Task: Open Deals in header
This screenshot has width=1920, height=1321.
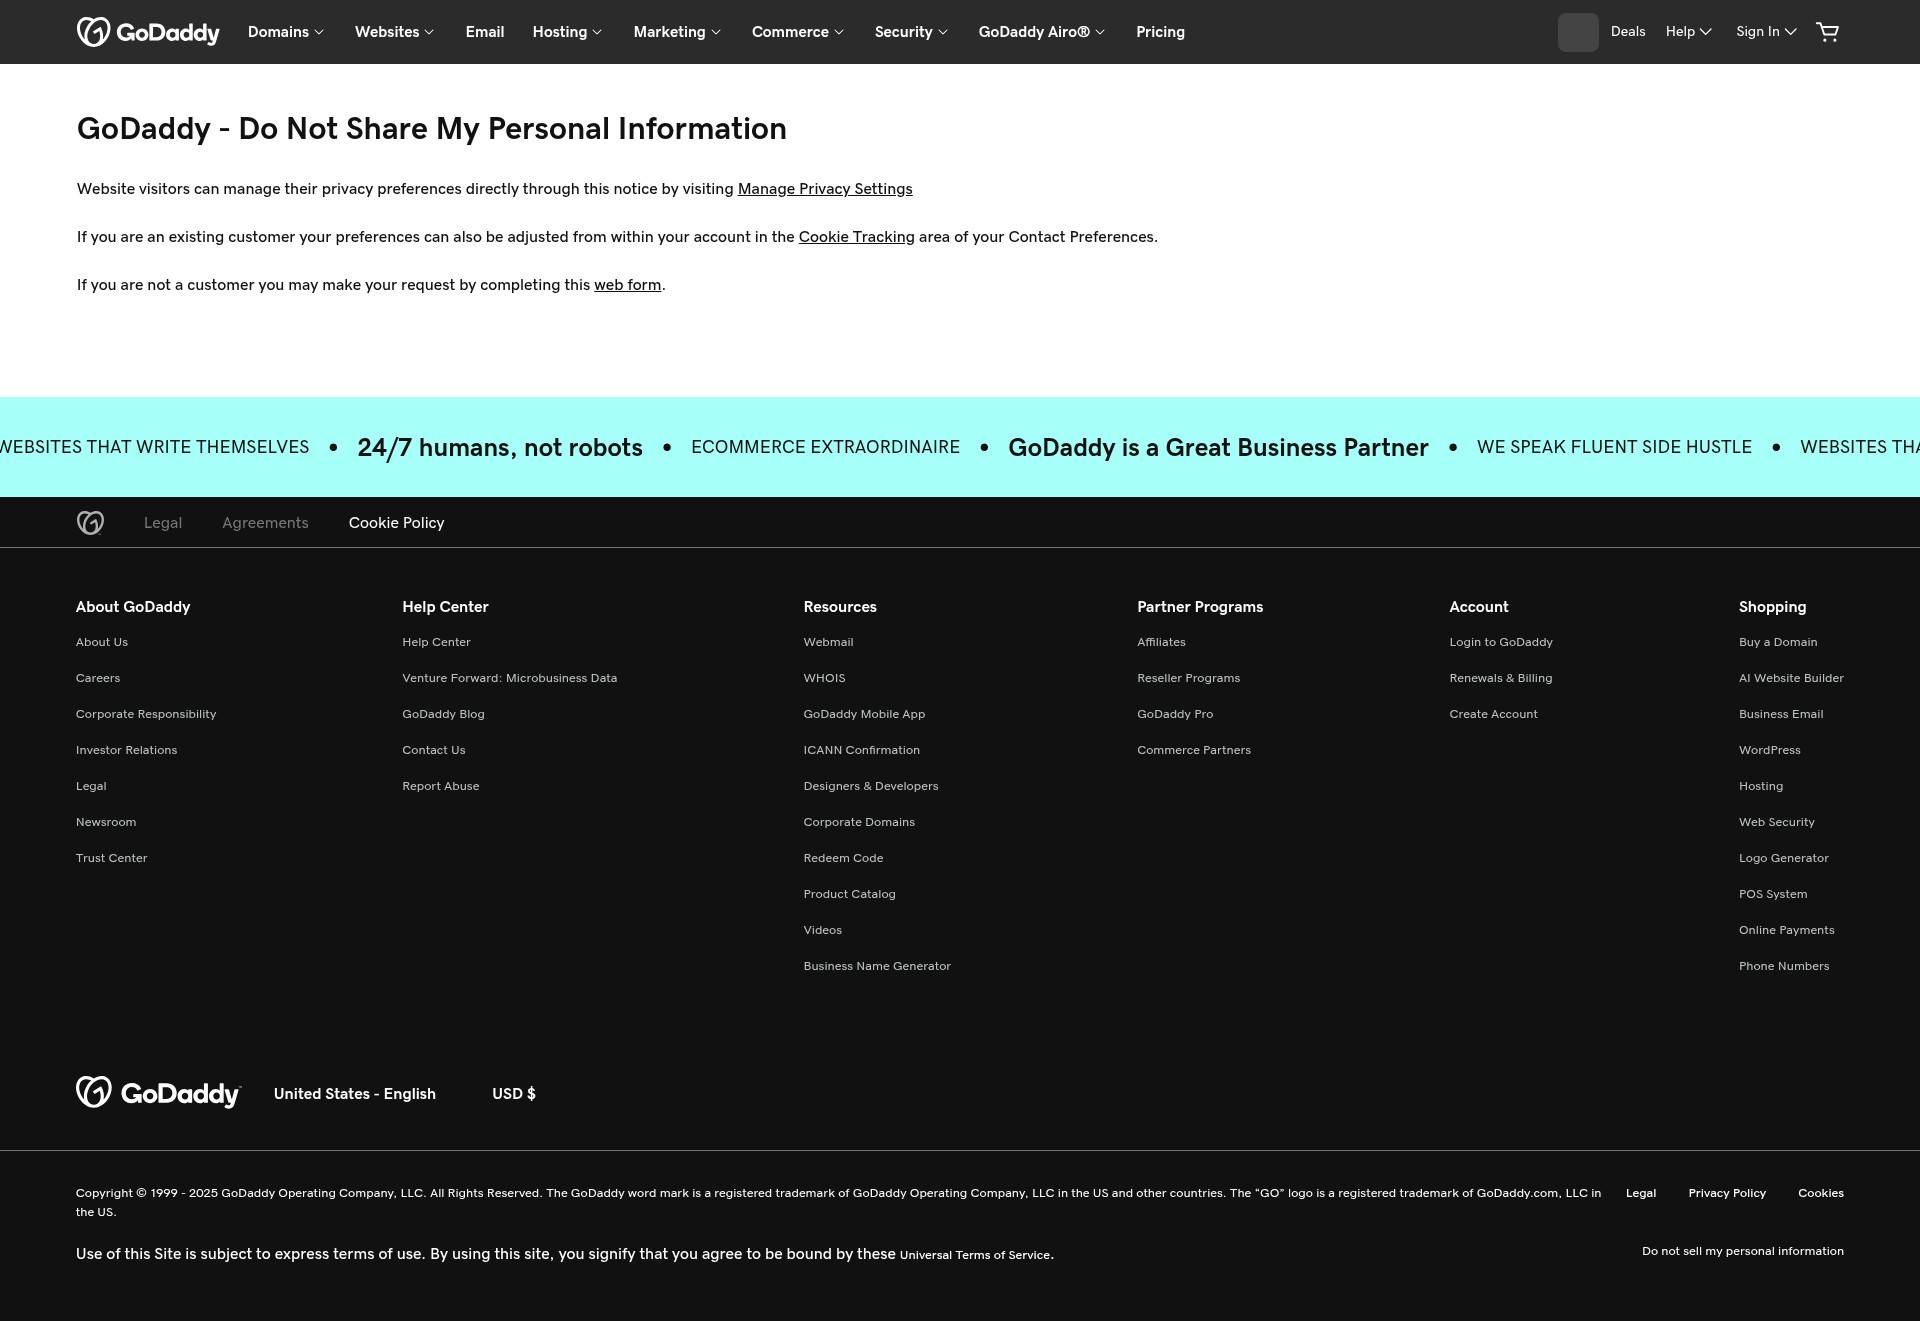Action: click(x=1628, y=32)
